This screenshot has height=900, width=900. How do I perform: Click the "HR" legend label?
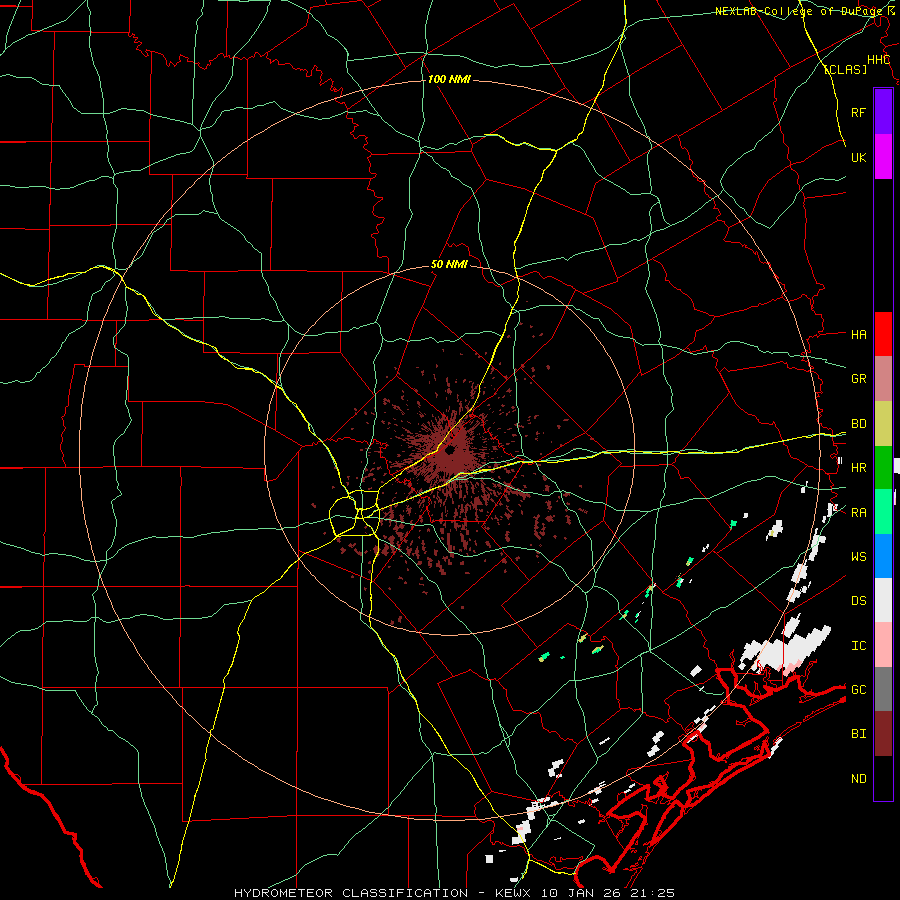[x=858, y=468]
